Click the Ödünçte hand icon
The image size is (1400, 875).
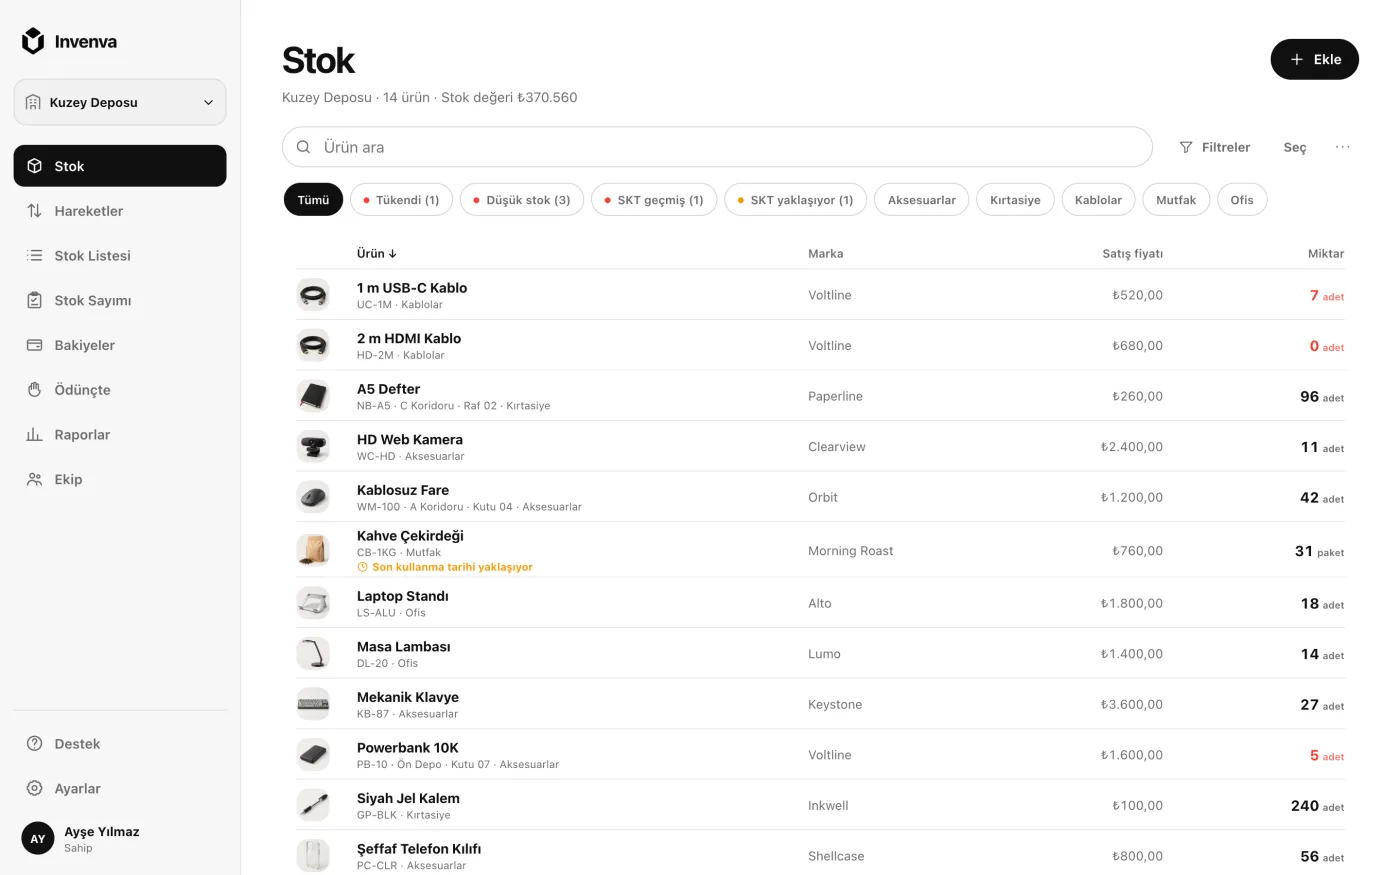[34, 390]
